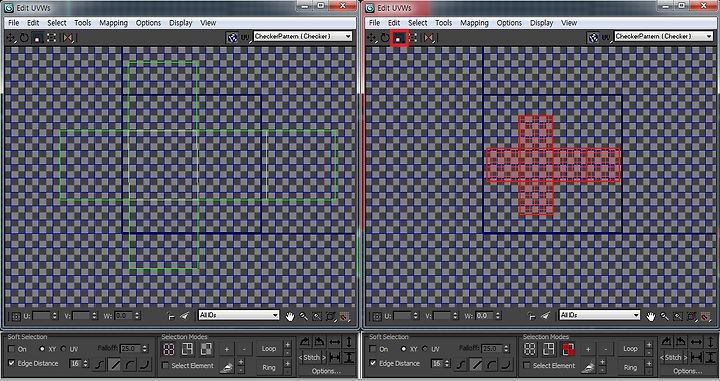Viewport: 720px width, 381px height.
Task: Select active red Face mode in right window
Action: 568,349
